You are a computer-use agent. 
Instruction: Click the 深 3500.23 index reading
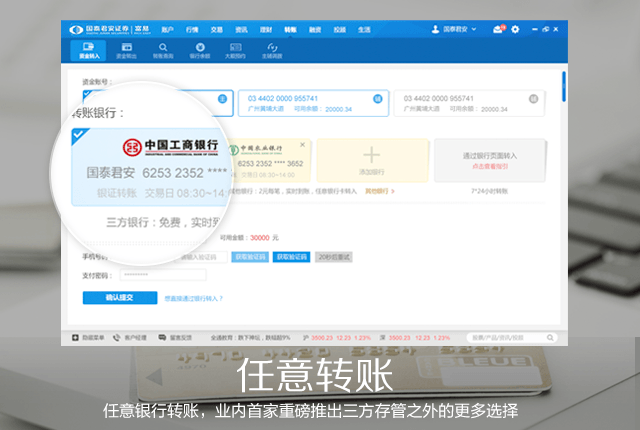(414, 337)
